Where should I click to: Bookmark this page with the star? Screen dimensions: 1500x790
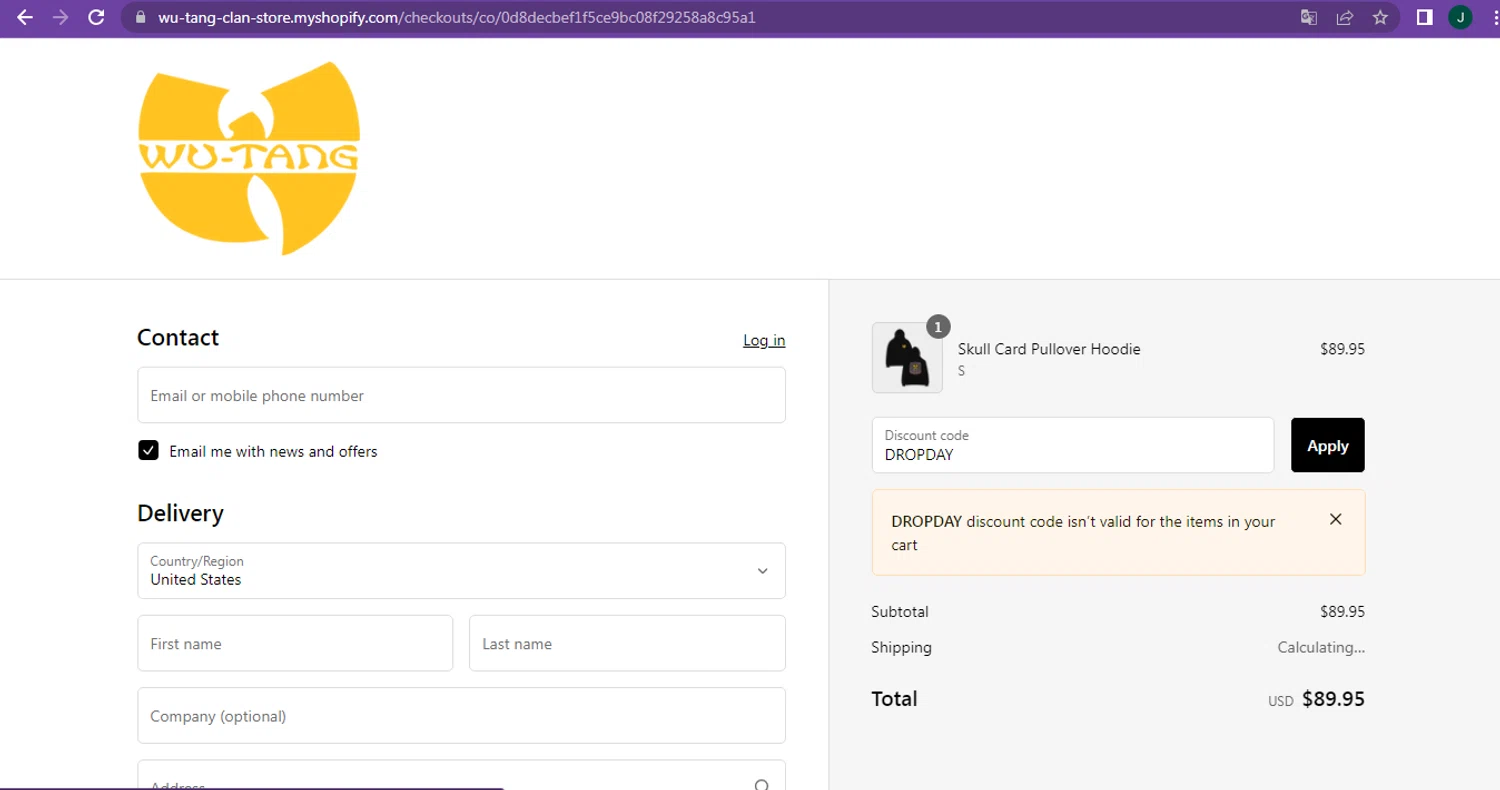point(1380,17)
